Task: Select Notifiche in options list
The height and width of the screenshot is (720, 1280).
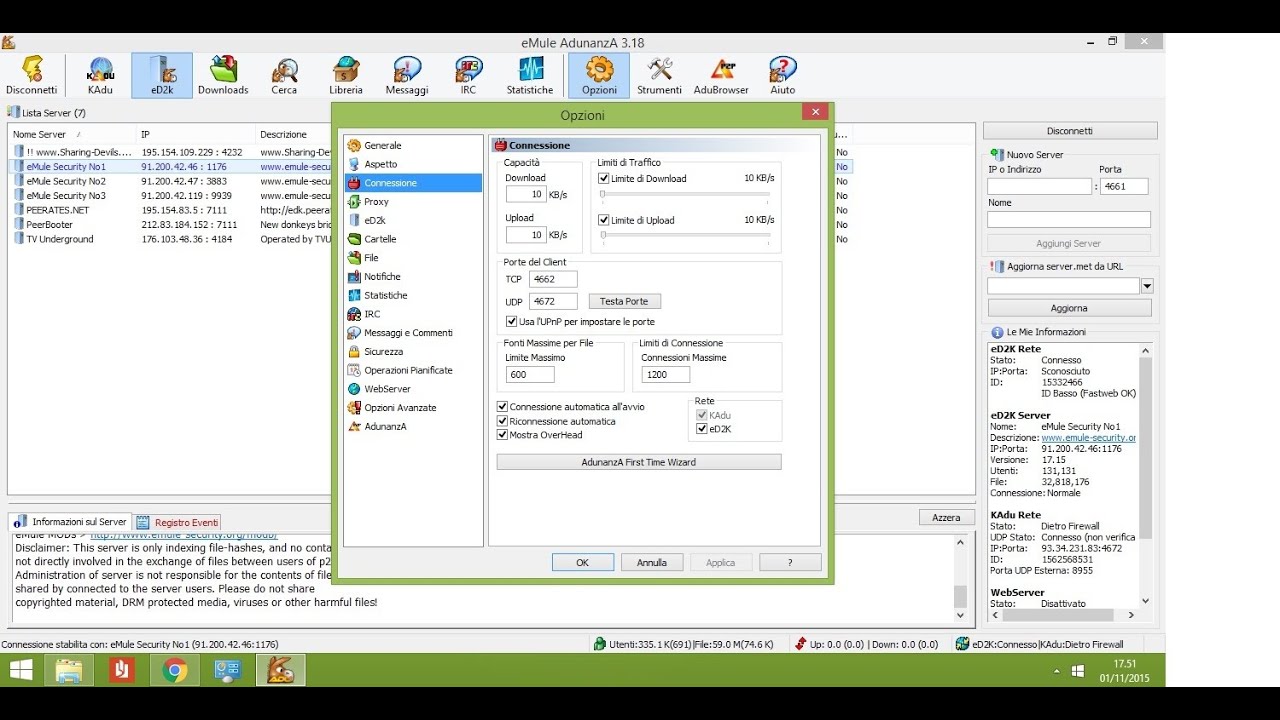Action: [x=382, y=276]
